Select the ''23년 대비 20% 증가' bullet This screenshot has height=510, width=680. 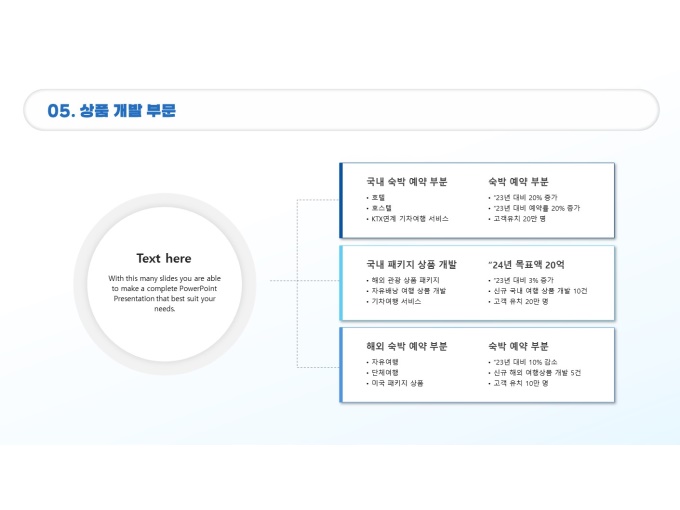click(x=525, y=197)
